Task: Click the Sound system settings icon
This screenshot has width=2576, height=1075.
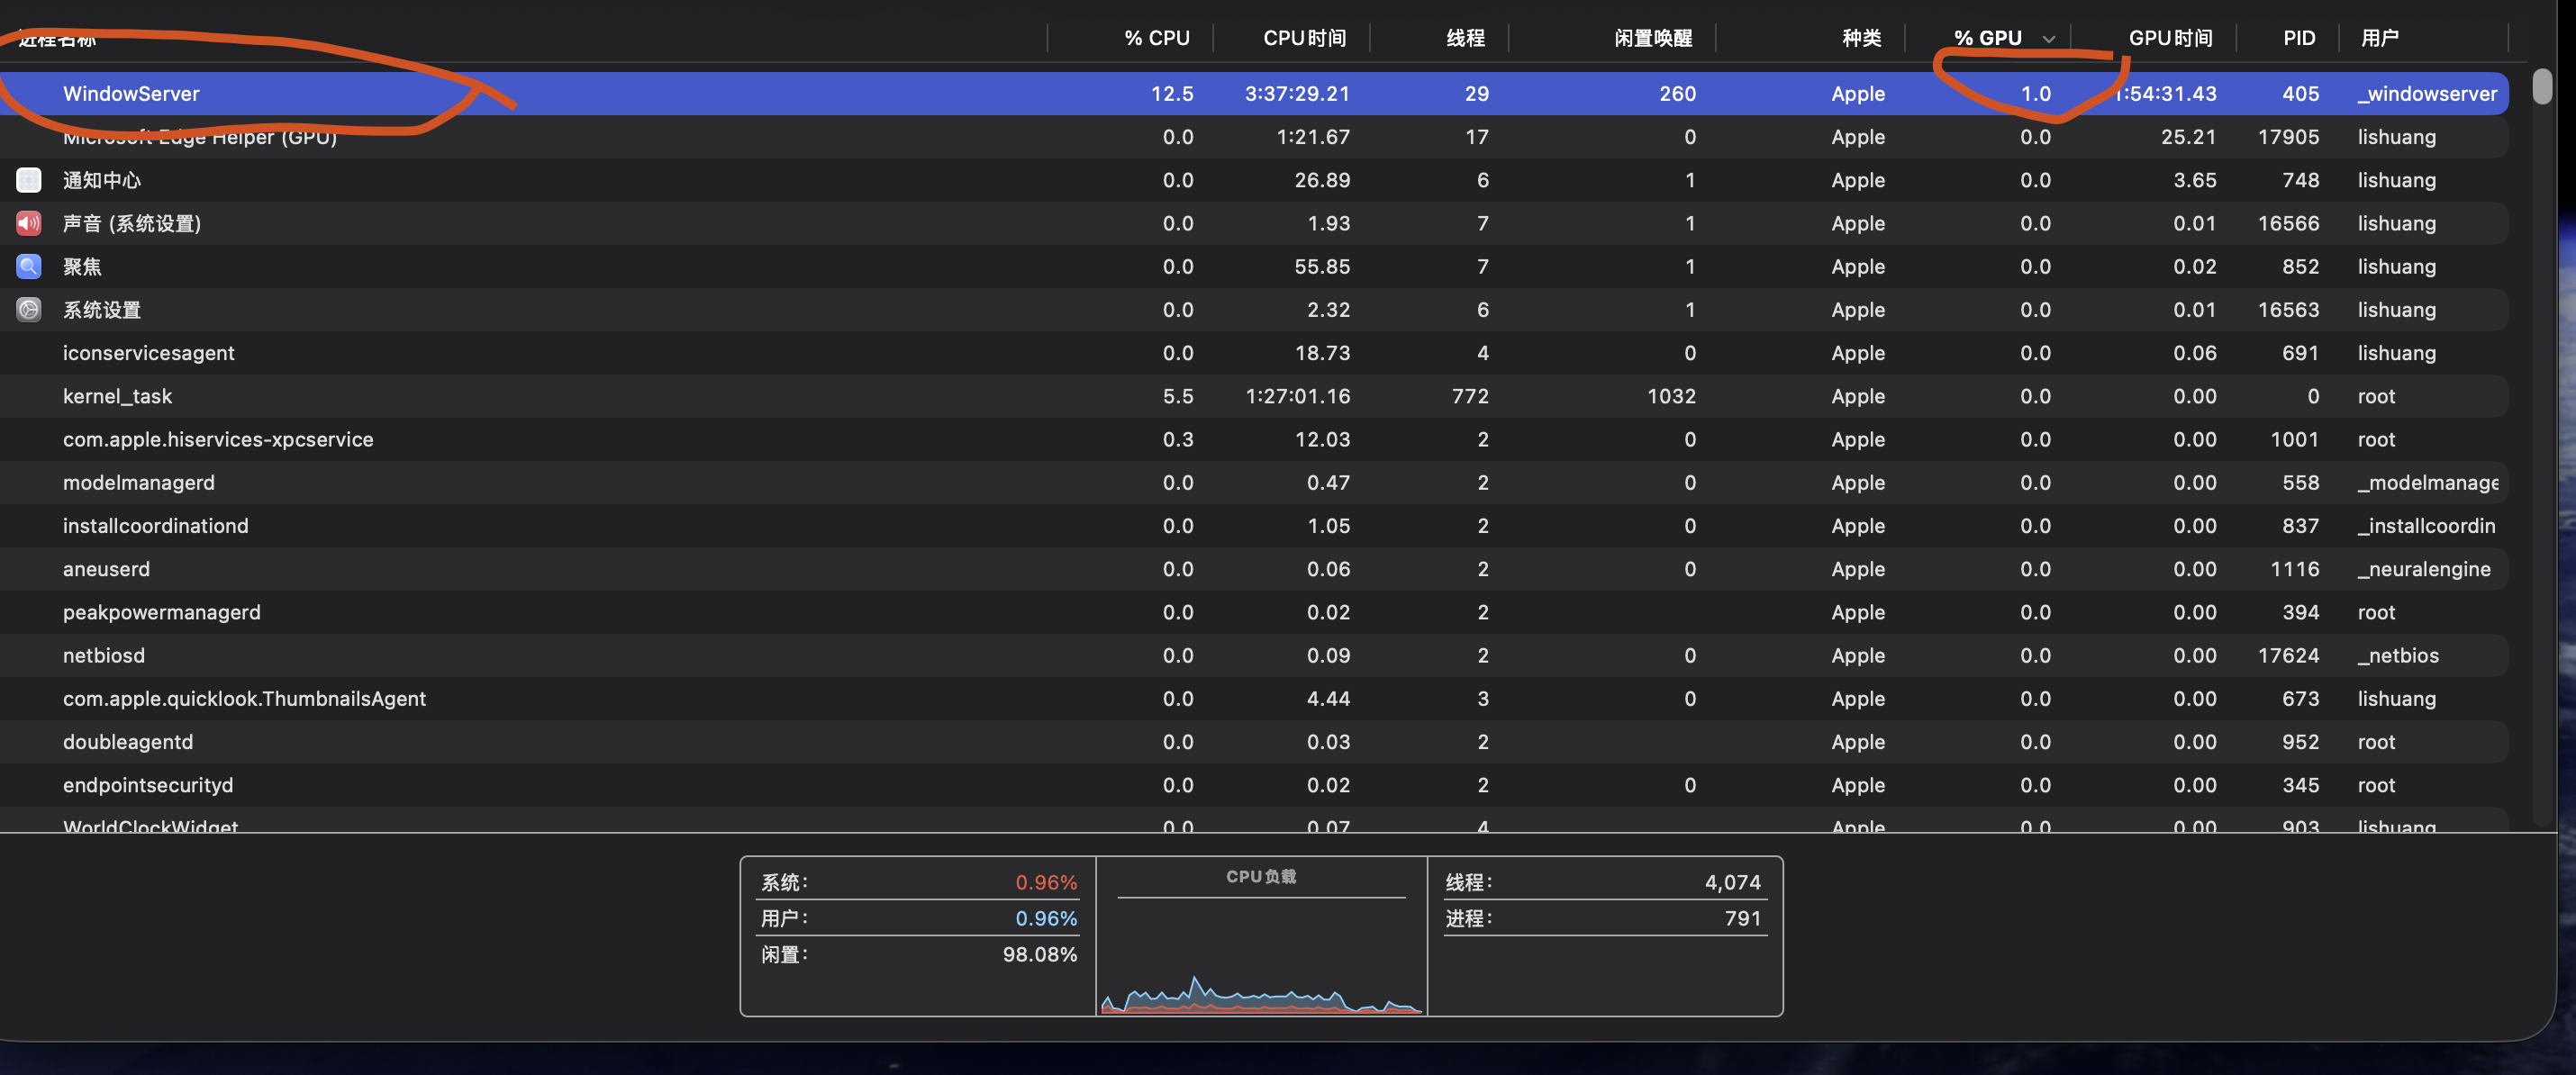Action: 29,223
